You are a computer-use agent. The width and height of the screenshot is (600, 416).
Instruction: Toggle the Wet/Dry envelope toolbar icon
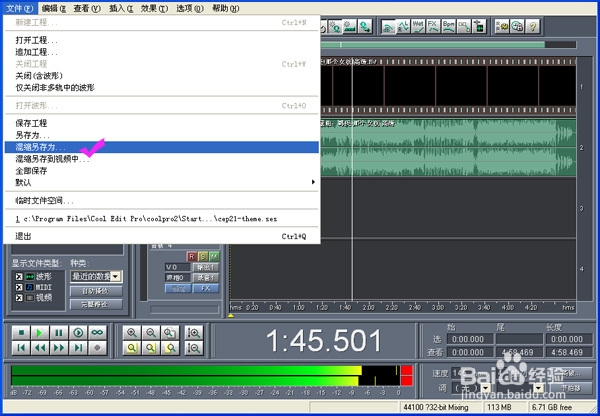(418, 26)
